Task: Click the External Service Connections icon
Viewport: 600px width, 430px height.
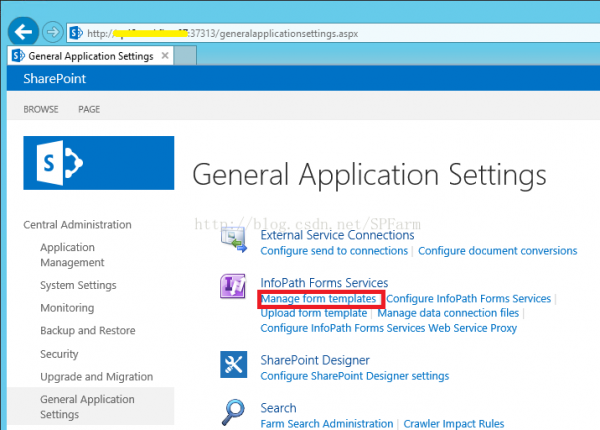Action: (233, 240)
